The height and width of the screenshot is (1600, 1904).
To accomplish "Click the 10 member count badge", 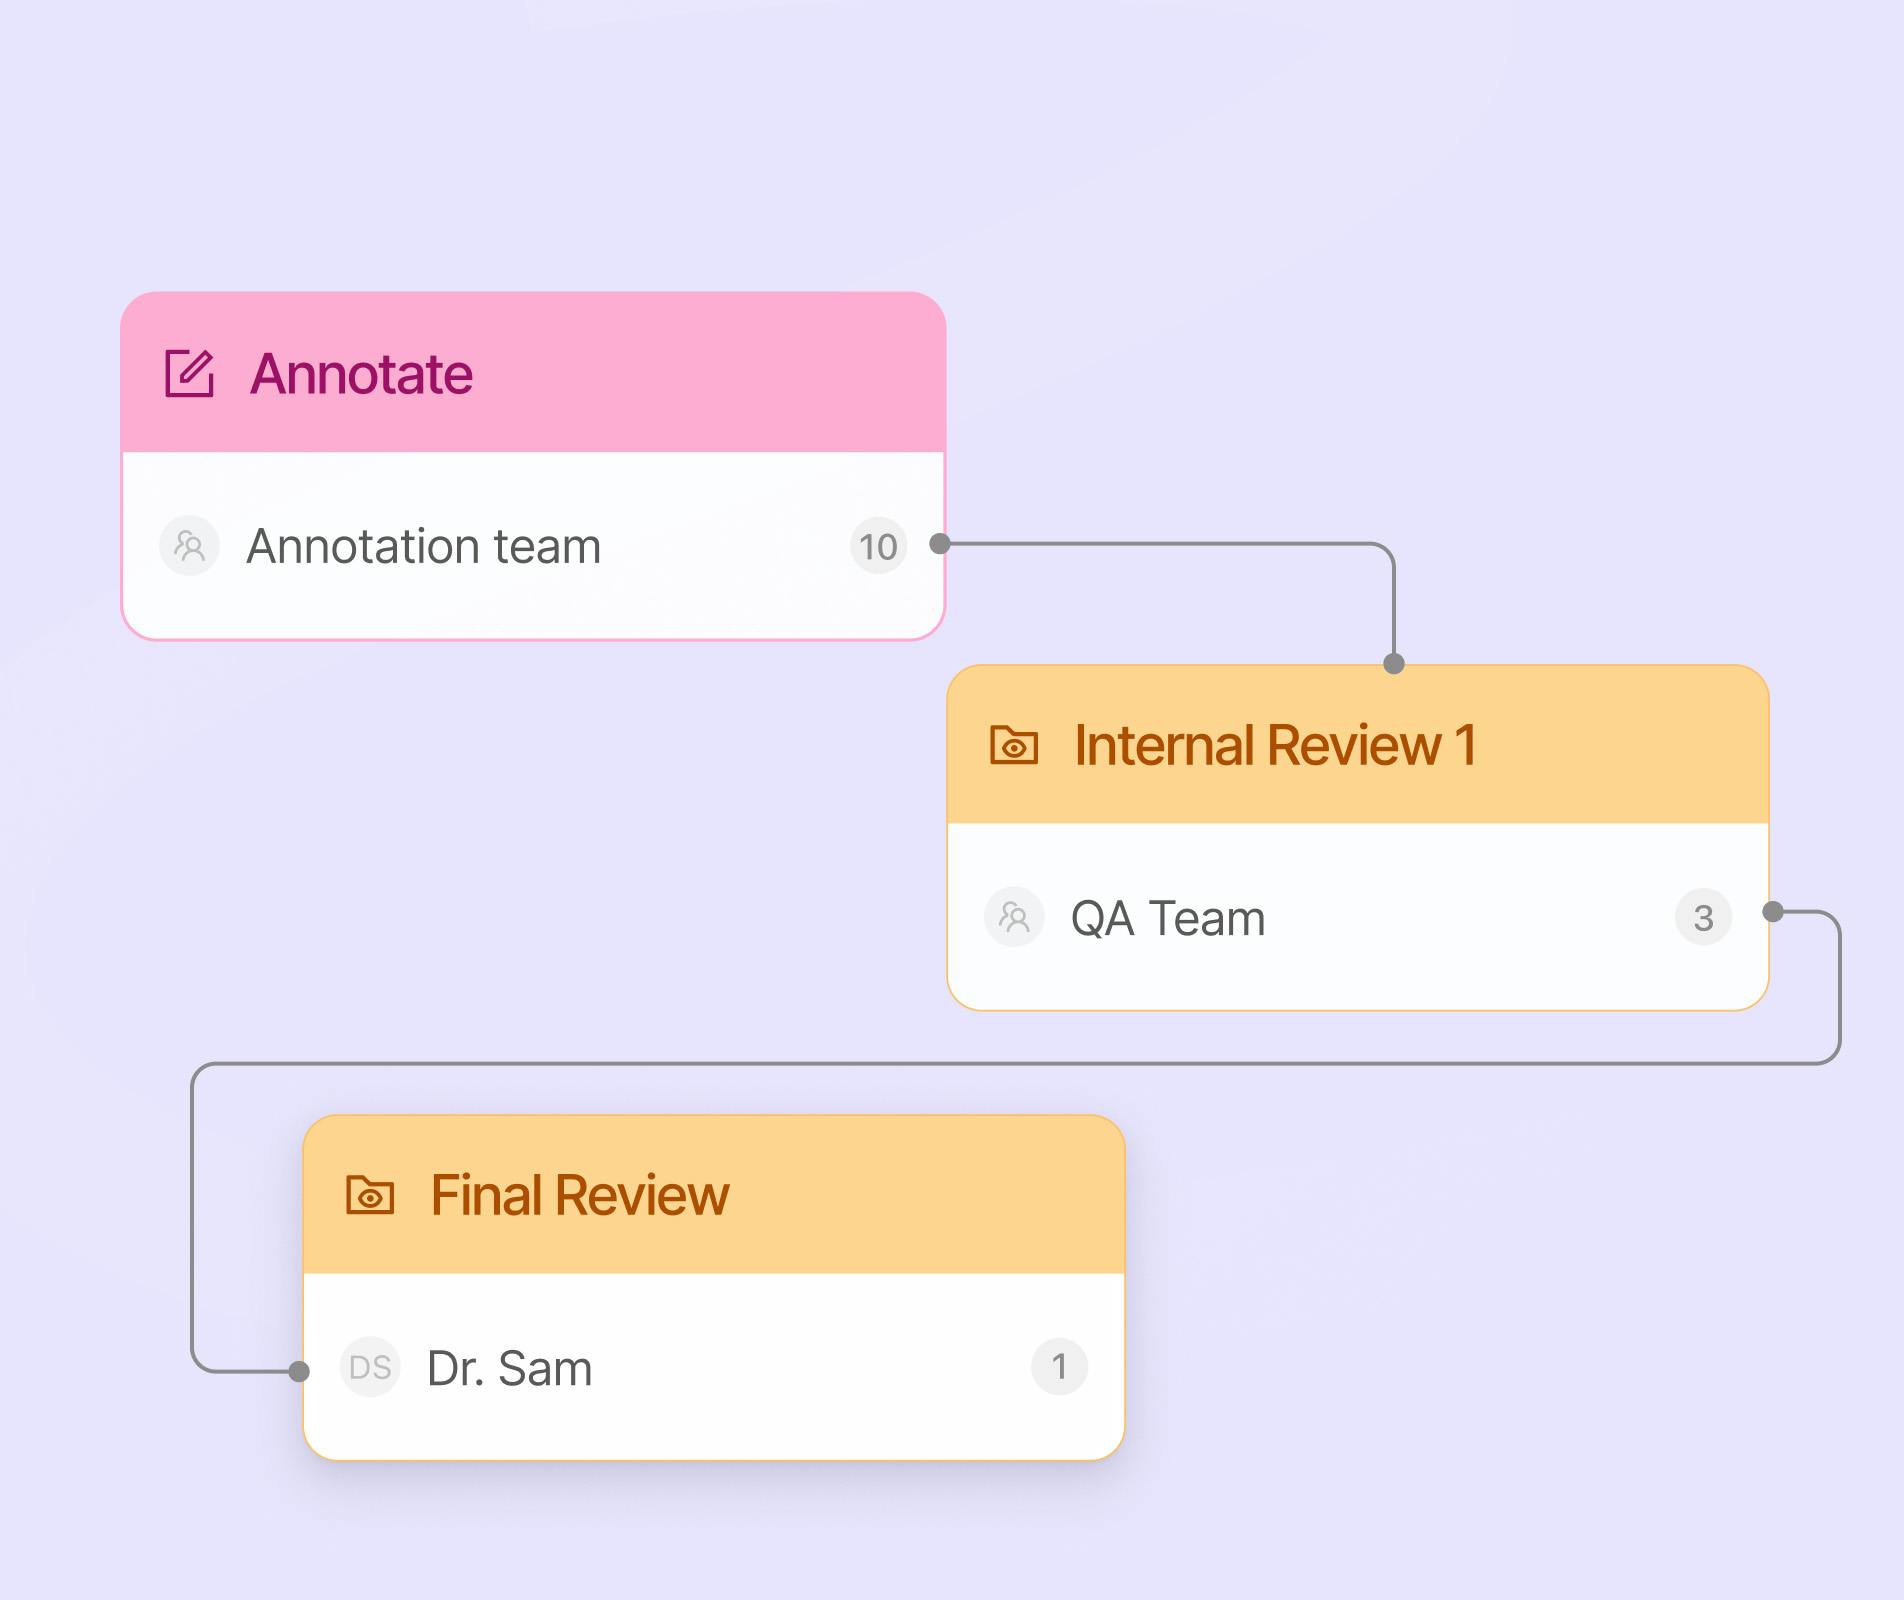I will point(878,546).
